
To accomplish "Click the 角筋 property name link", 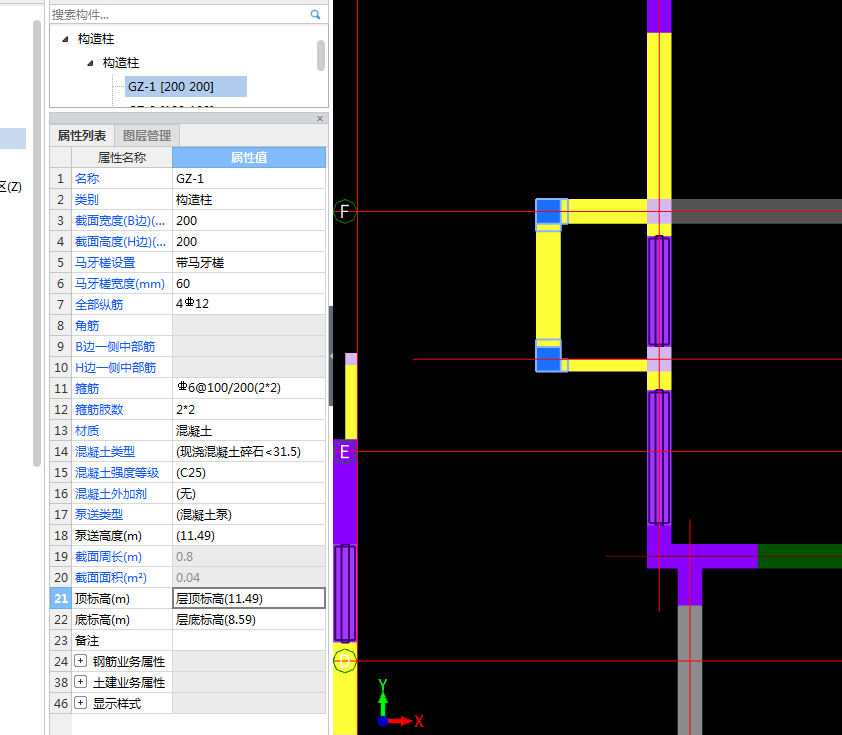I will [x=87, y=325].
